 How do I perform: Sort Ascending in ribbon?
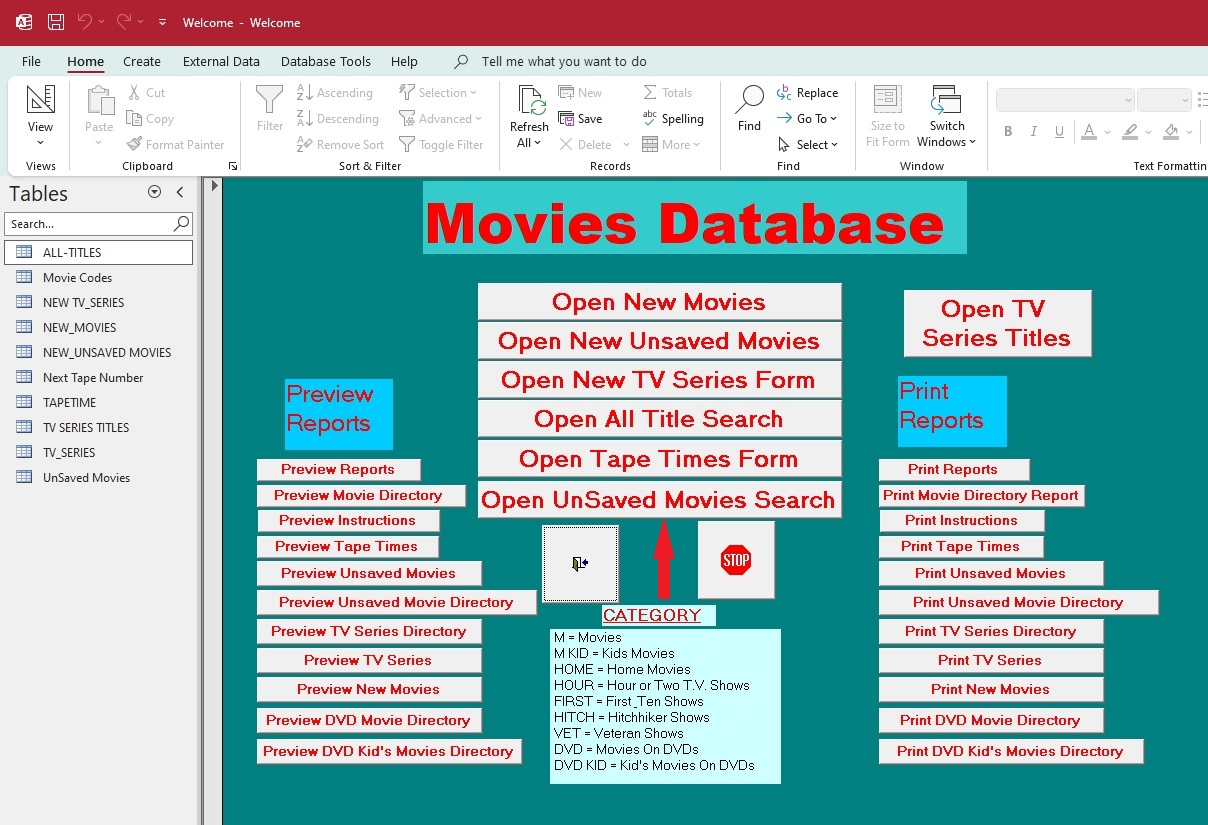coord(335,93)
